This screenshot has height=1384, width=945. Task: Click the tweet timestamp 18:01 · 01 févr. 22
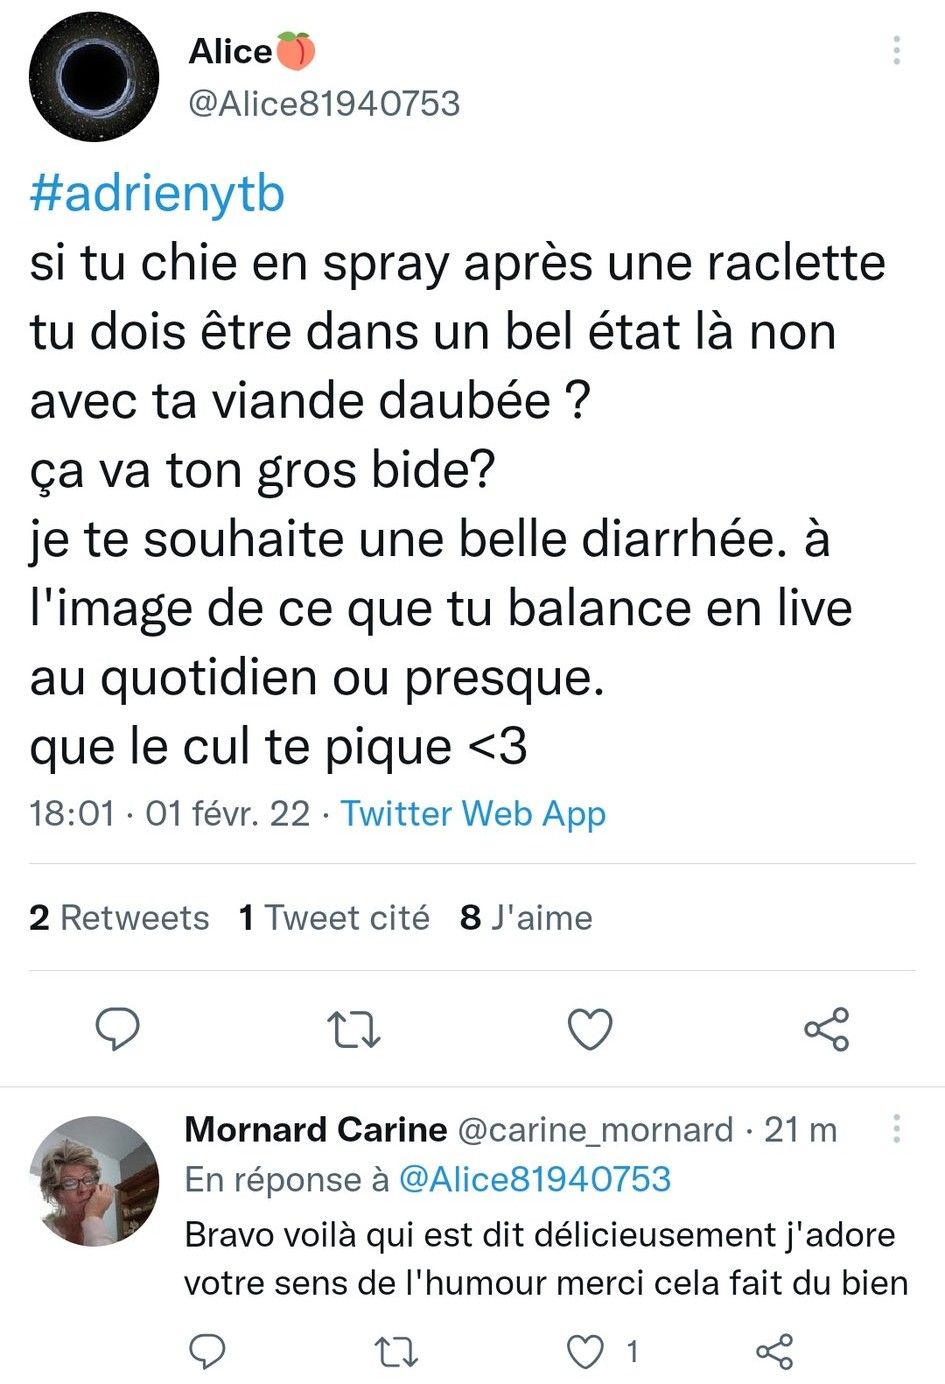[x=170, y=813]
